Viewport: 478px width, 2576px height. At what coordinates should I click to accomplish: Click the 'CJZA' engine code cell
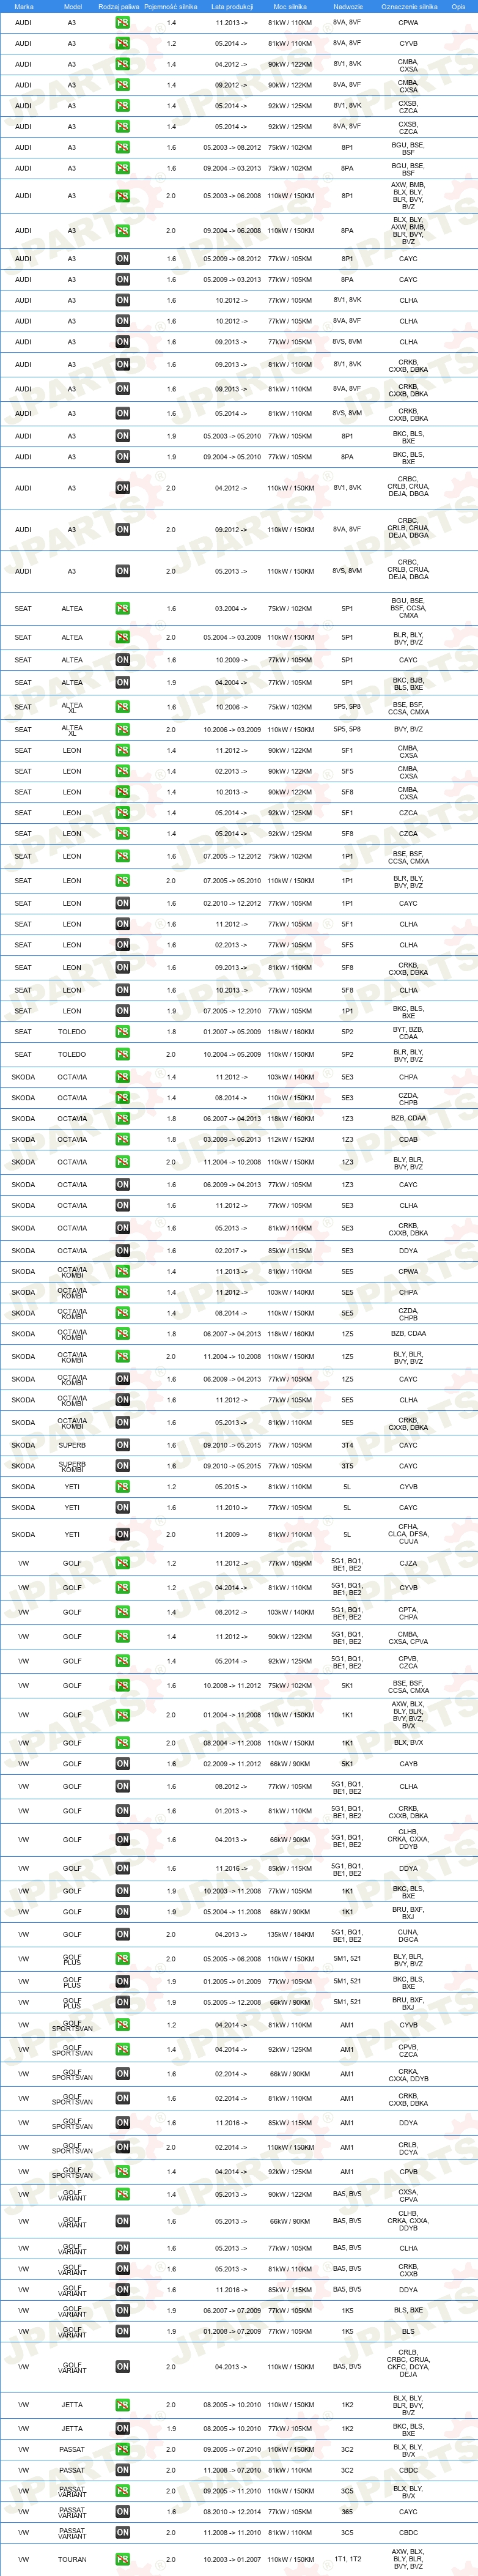[x=408, y=1563]
